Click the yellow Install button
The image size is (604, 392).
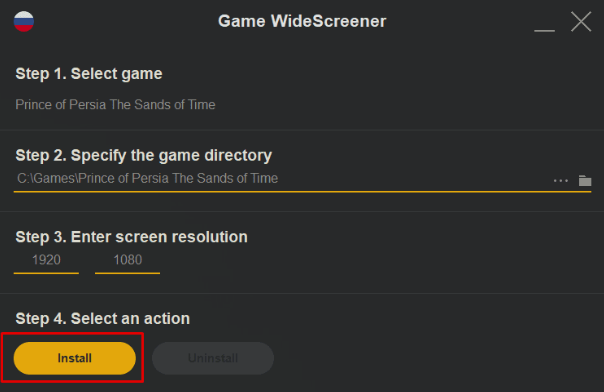(x=75, y=358)
